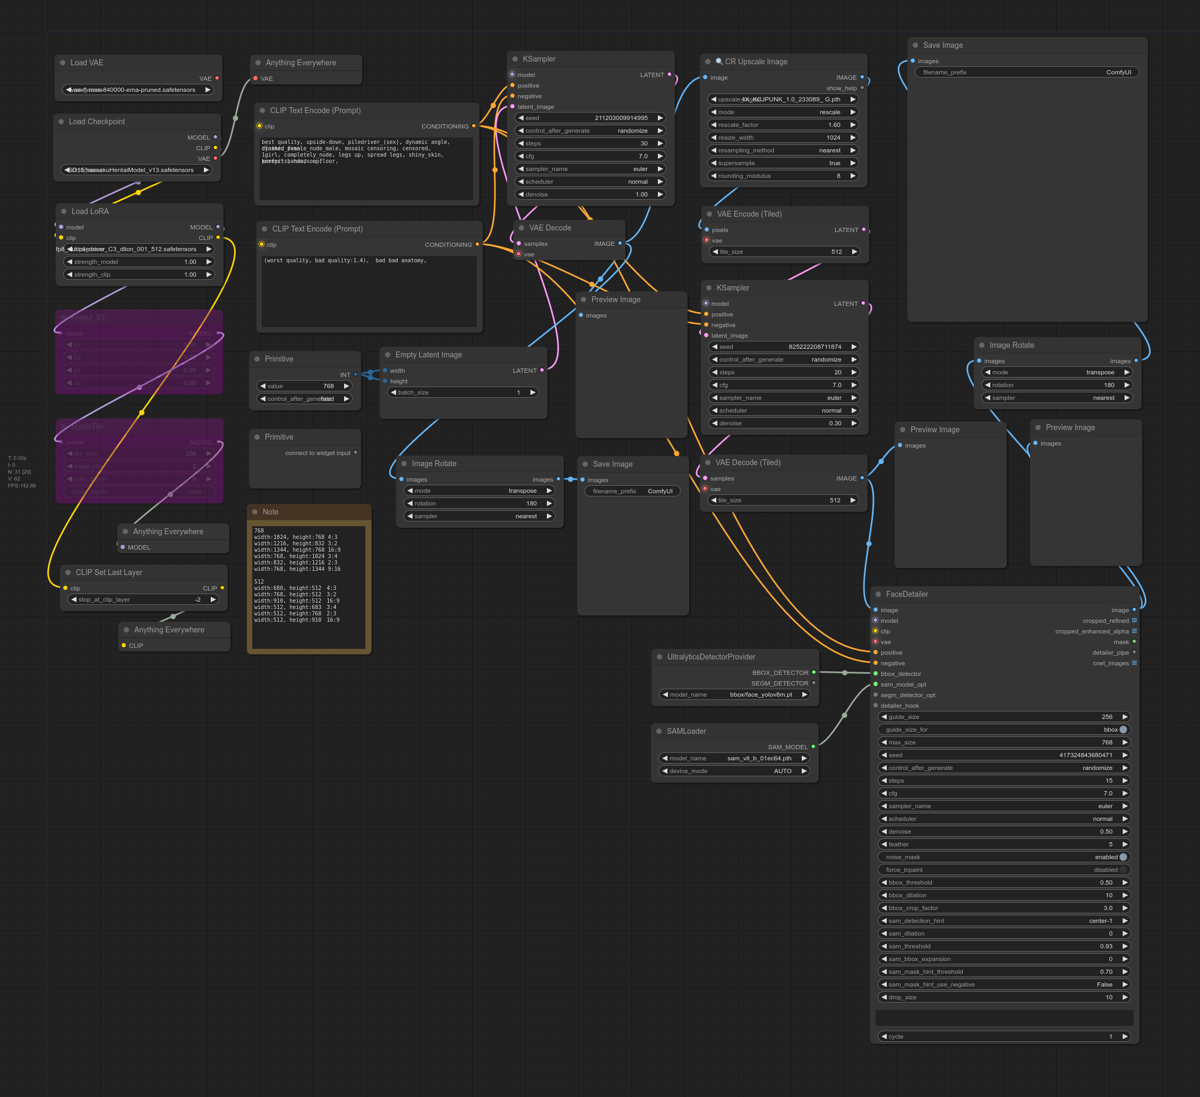
Task: Click the SAM_MODEL output dot on SAMLoader
Action: 813,745
